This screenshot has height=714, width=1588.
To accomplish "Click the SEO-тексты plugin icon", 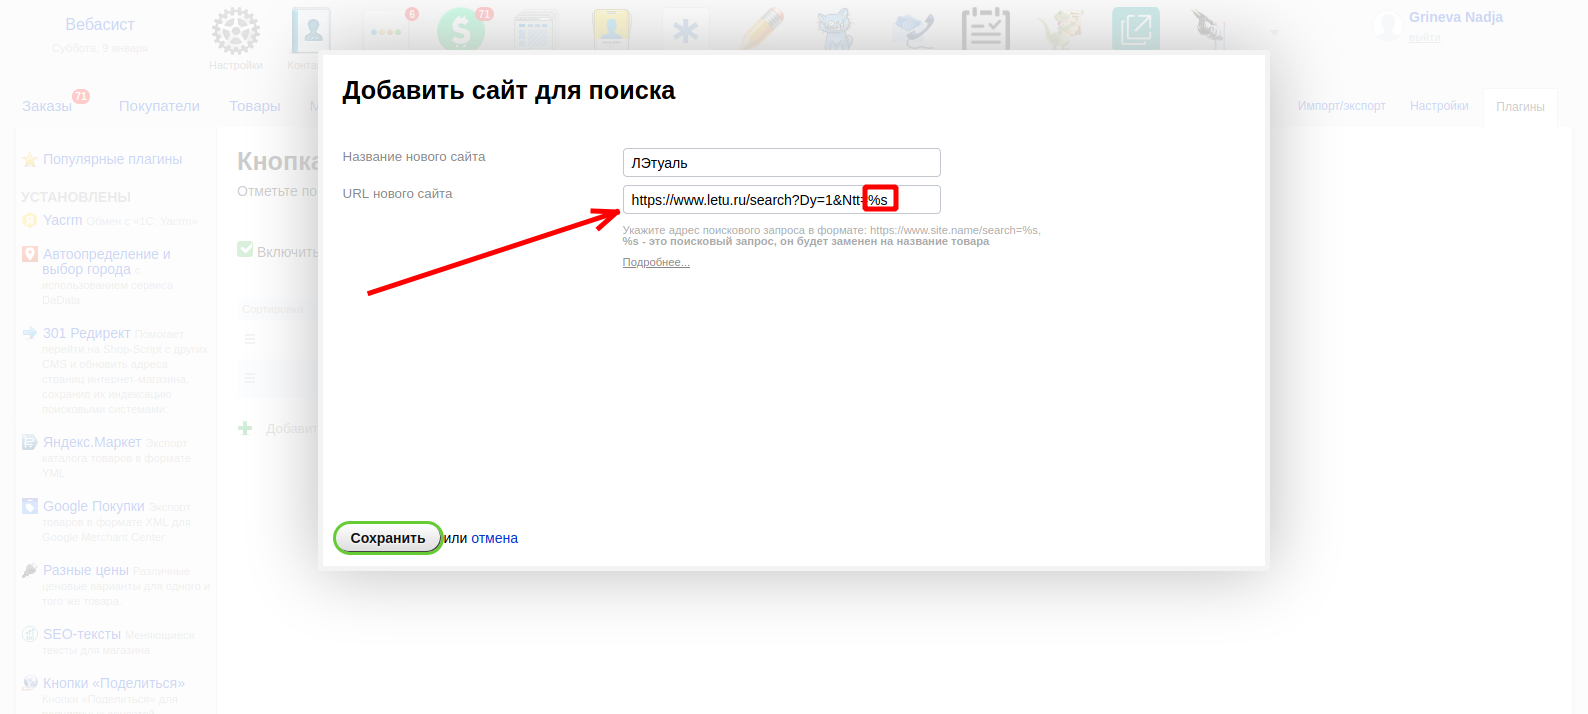I will [x=30, y=634].
